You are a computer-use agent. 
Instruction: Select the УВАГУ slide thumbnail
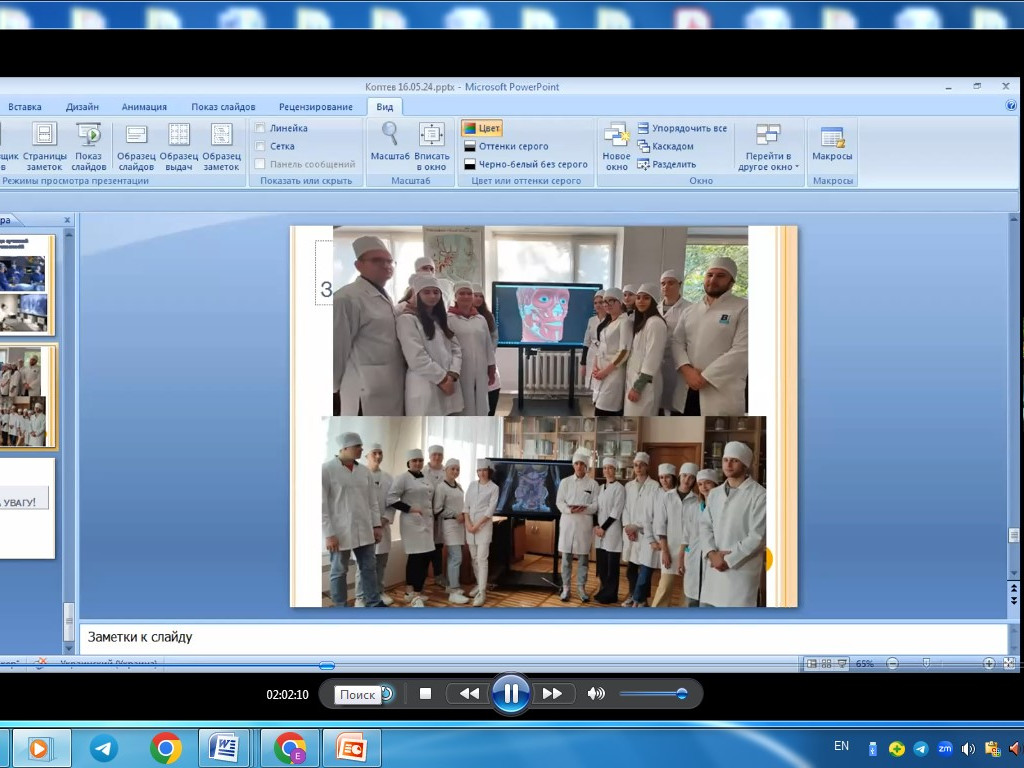coord(27,508)
